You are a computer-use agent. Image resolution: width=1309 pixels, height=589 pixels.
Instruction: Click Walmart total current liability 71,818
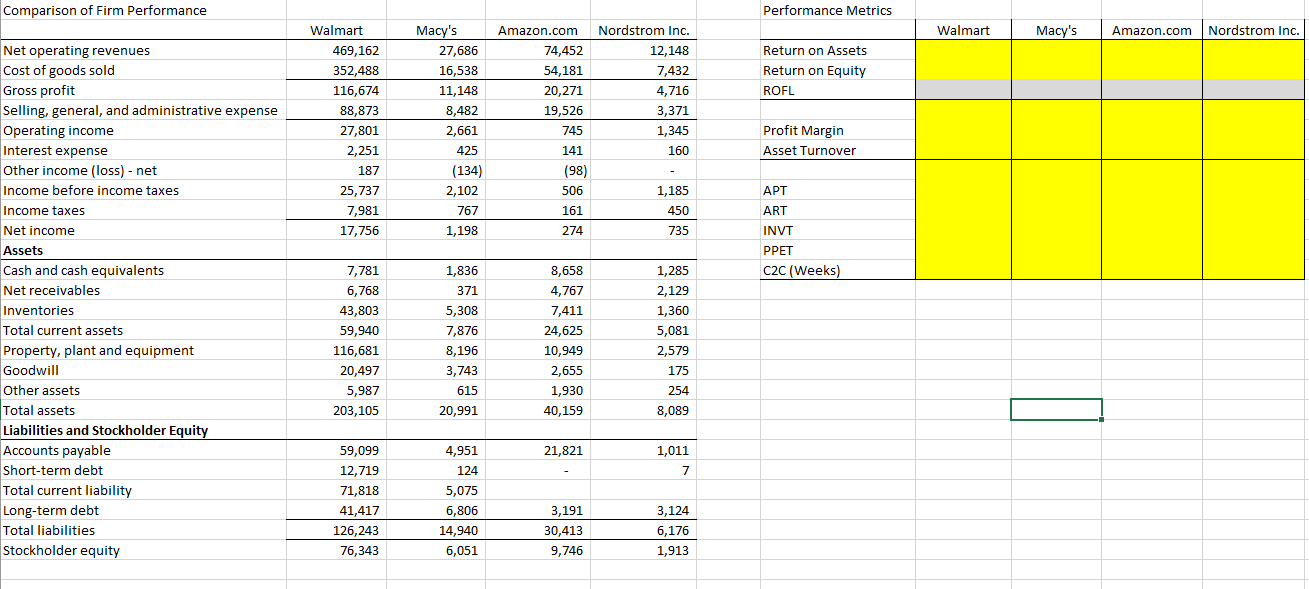tap(359, 490)
